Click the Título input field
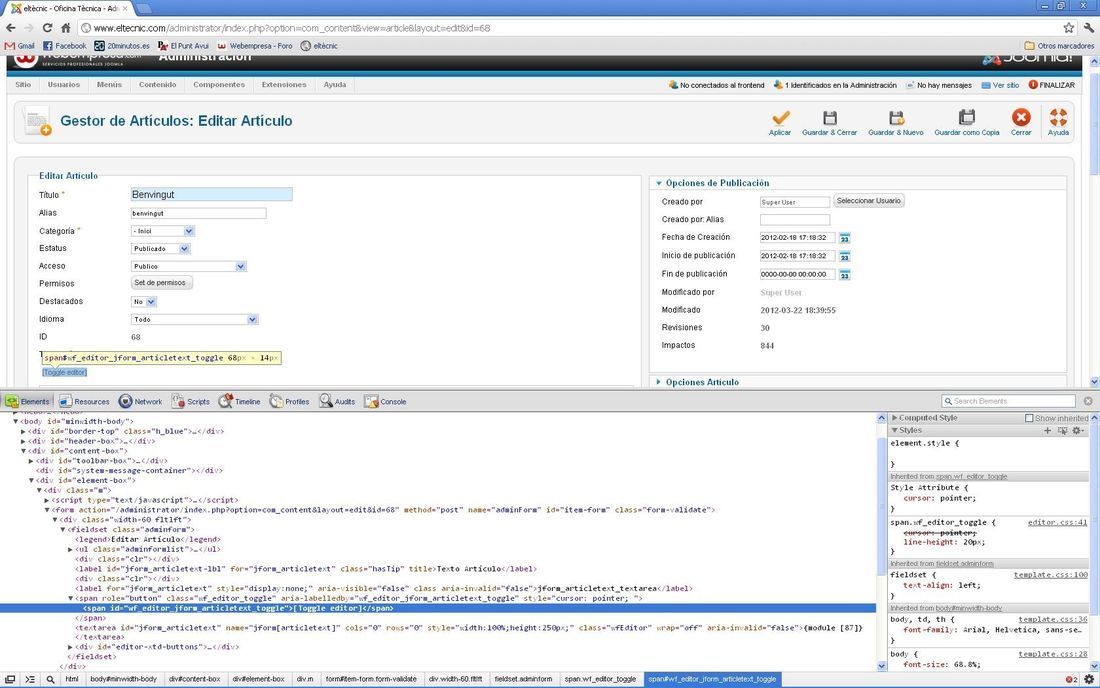 click(x=211, y=195)
